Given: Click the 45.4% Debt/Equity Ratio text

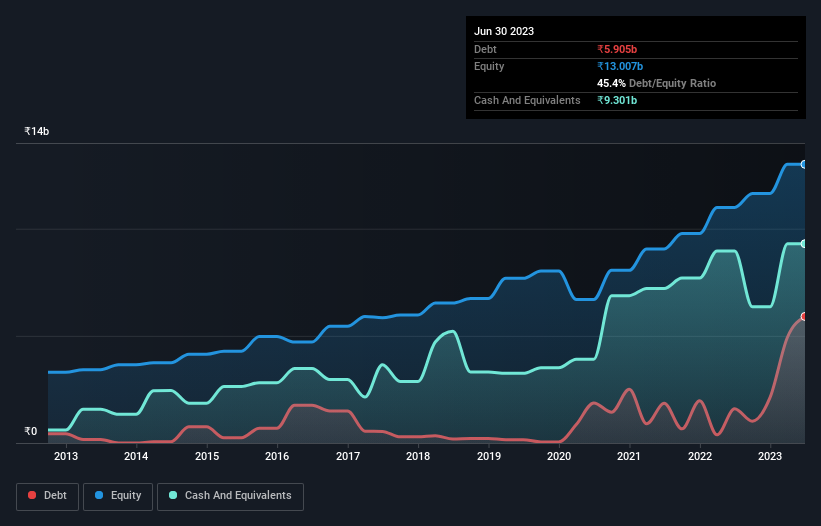Looking at the screenshot, I should point(657,83).
